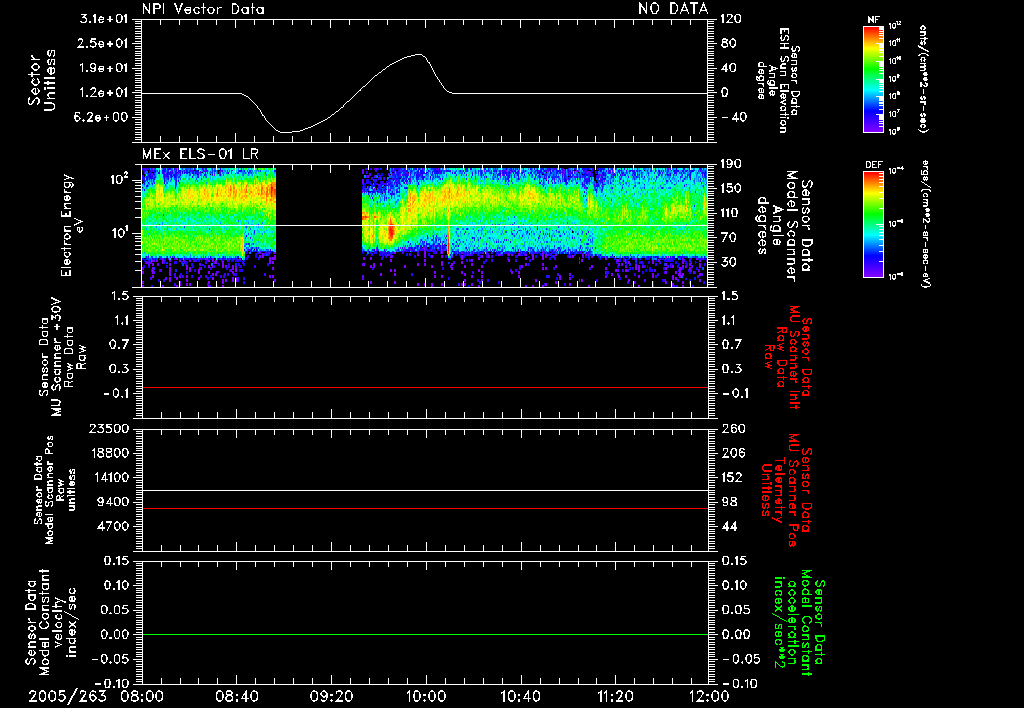
Task: Select the '3.1e+01' sector tick value
Action: 104,19
